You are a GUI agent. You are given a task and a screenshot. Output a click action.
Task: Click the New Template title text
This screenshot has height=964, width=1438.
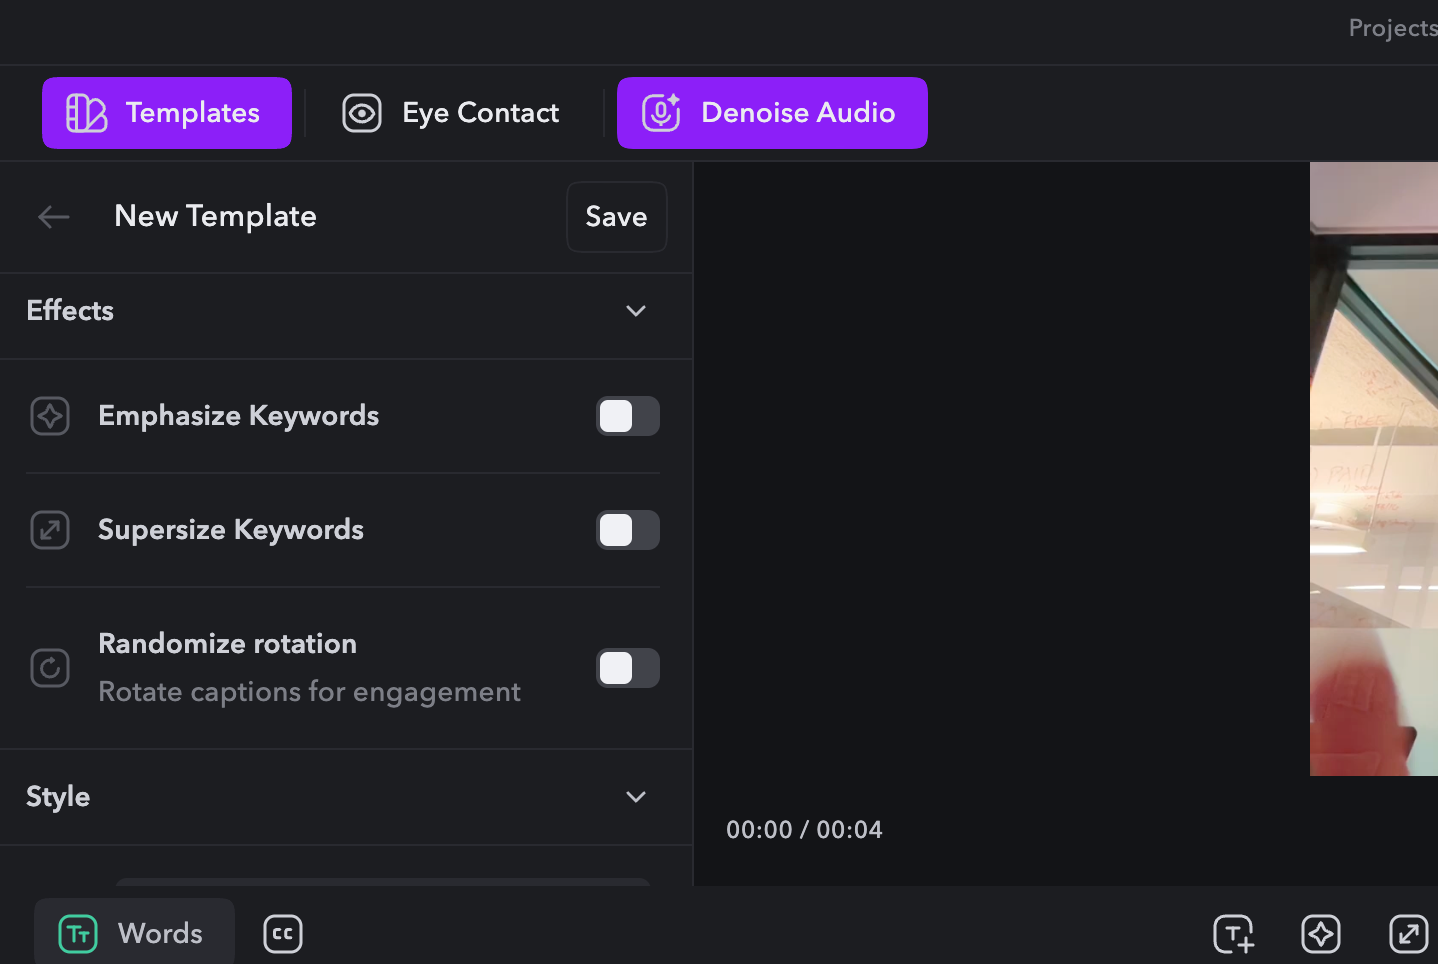[x=216, y=216]
